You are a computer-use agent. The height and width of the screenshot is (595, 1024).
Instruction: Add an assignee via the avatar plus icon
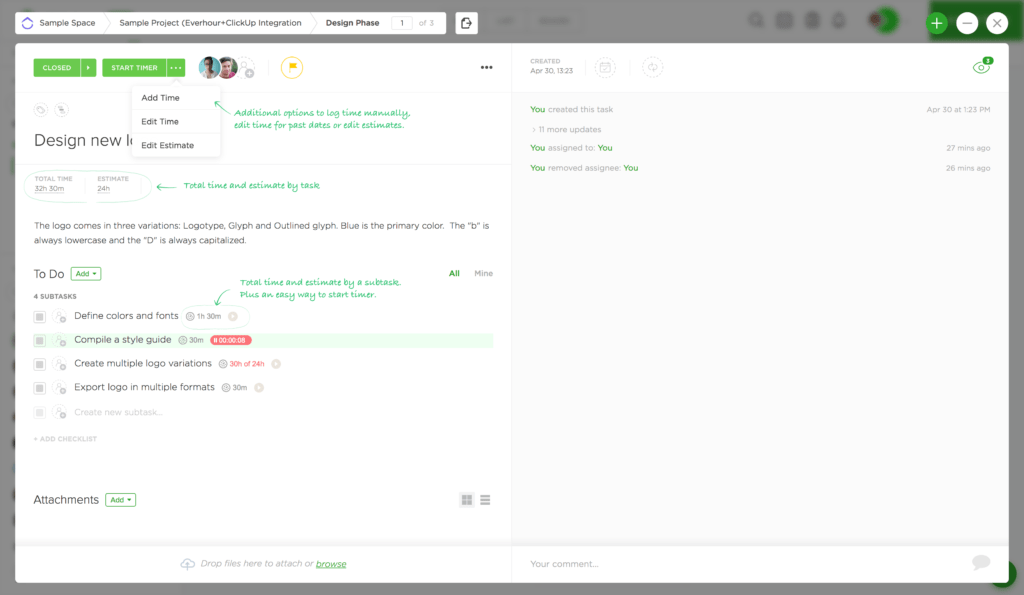pyautogui.click(x=248, y=70)
